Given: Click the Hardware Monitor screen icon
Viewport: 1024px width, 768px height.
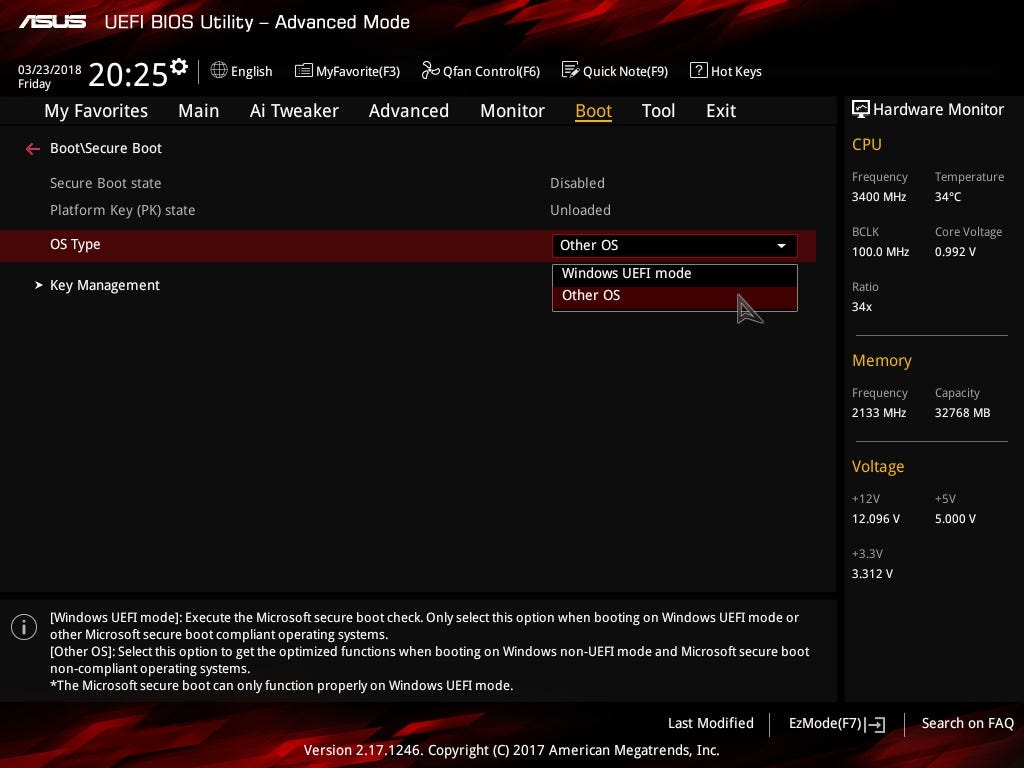Looking at the screenshot, I should 860,109.
